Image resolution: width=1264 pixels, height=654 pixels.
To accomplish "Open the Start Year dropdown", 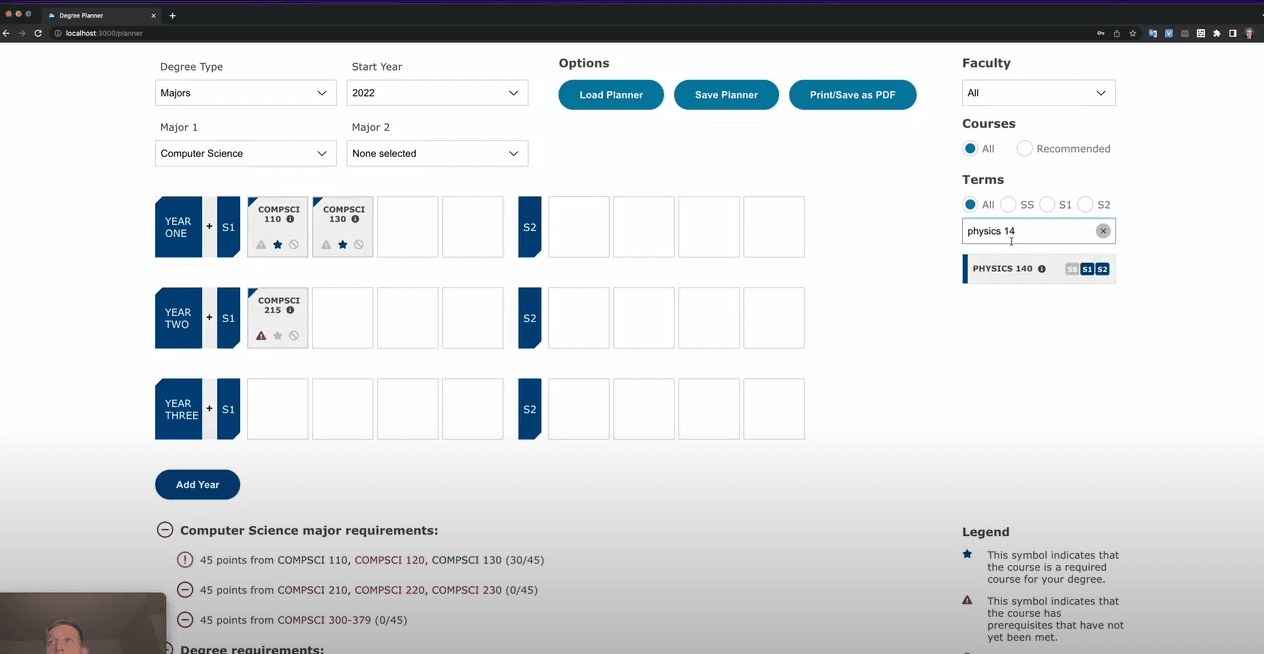I will coord(437,93).
